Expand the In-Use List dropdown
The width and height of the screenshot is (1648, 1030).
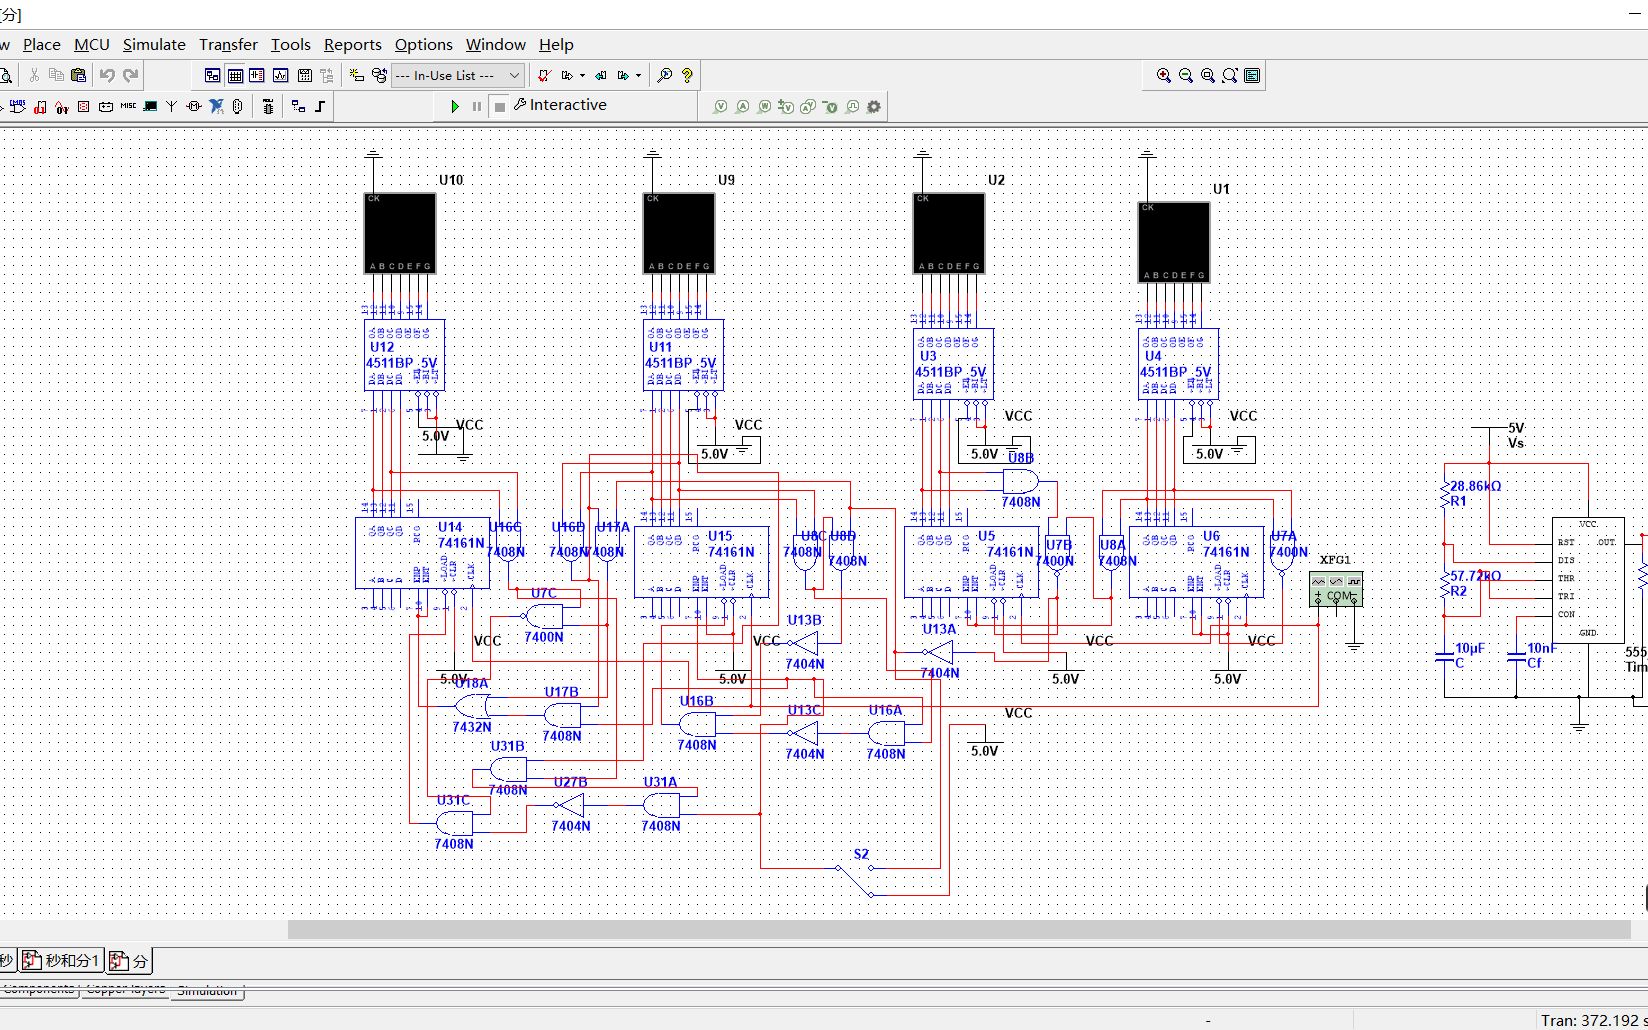[x=514, y=75]
